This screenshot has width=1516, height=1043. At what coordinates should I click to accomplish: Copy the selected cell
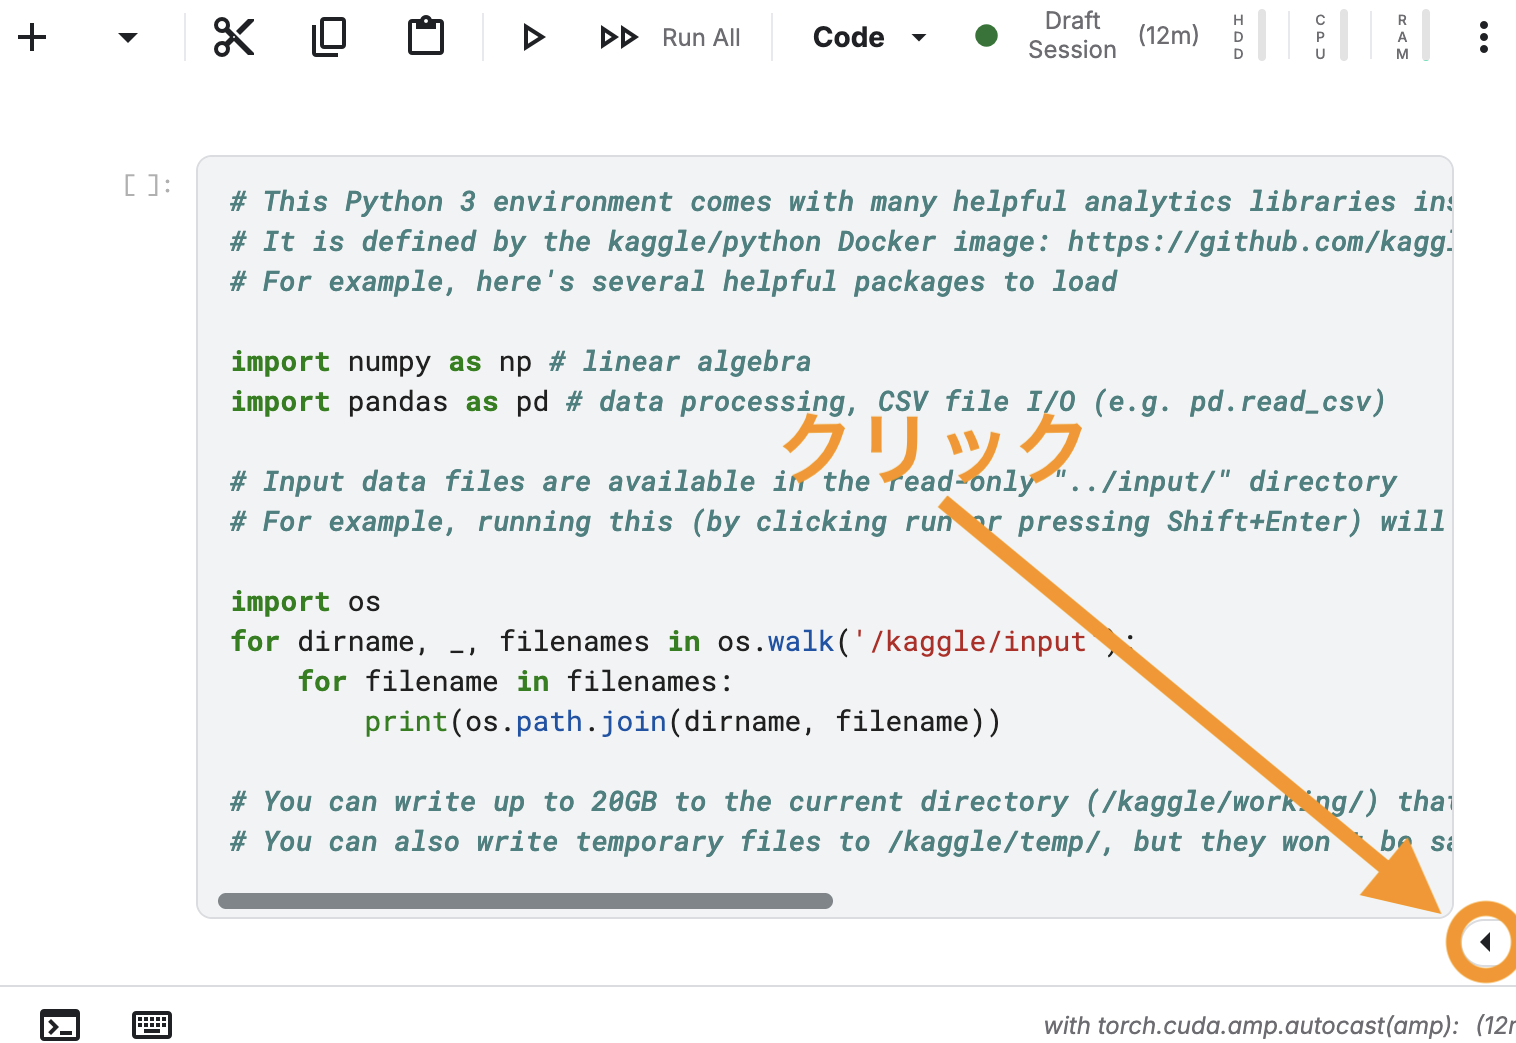329,38
